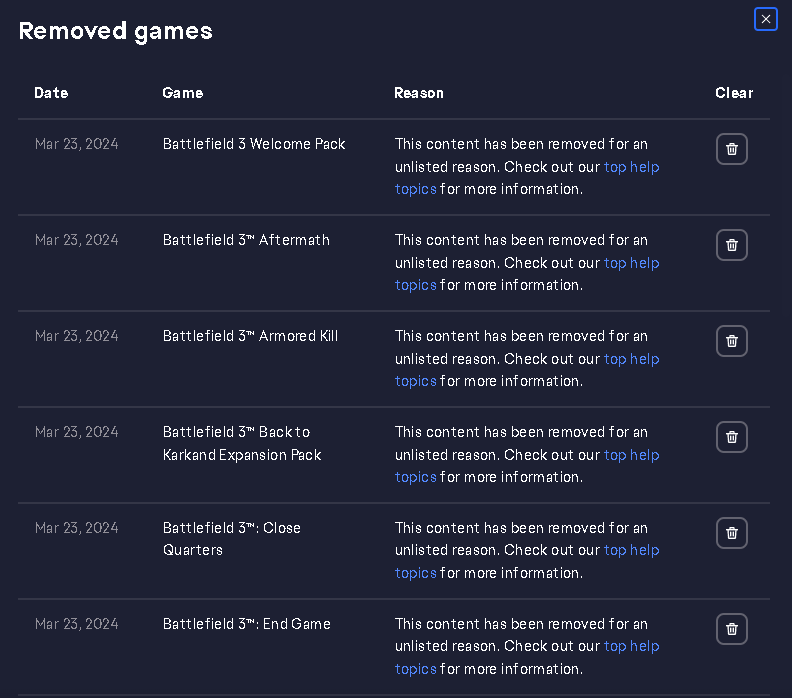Open top help topics link for End Game

[x=631, y=647]
